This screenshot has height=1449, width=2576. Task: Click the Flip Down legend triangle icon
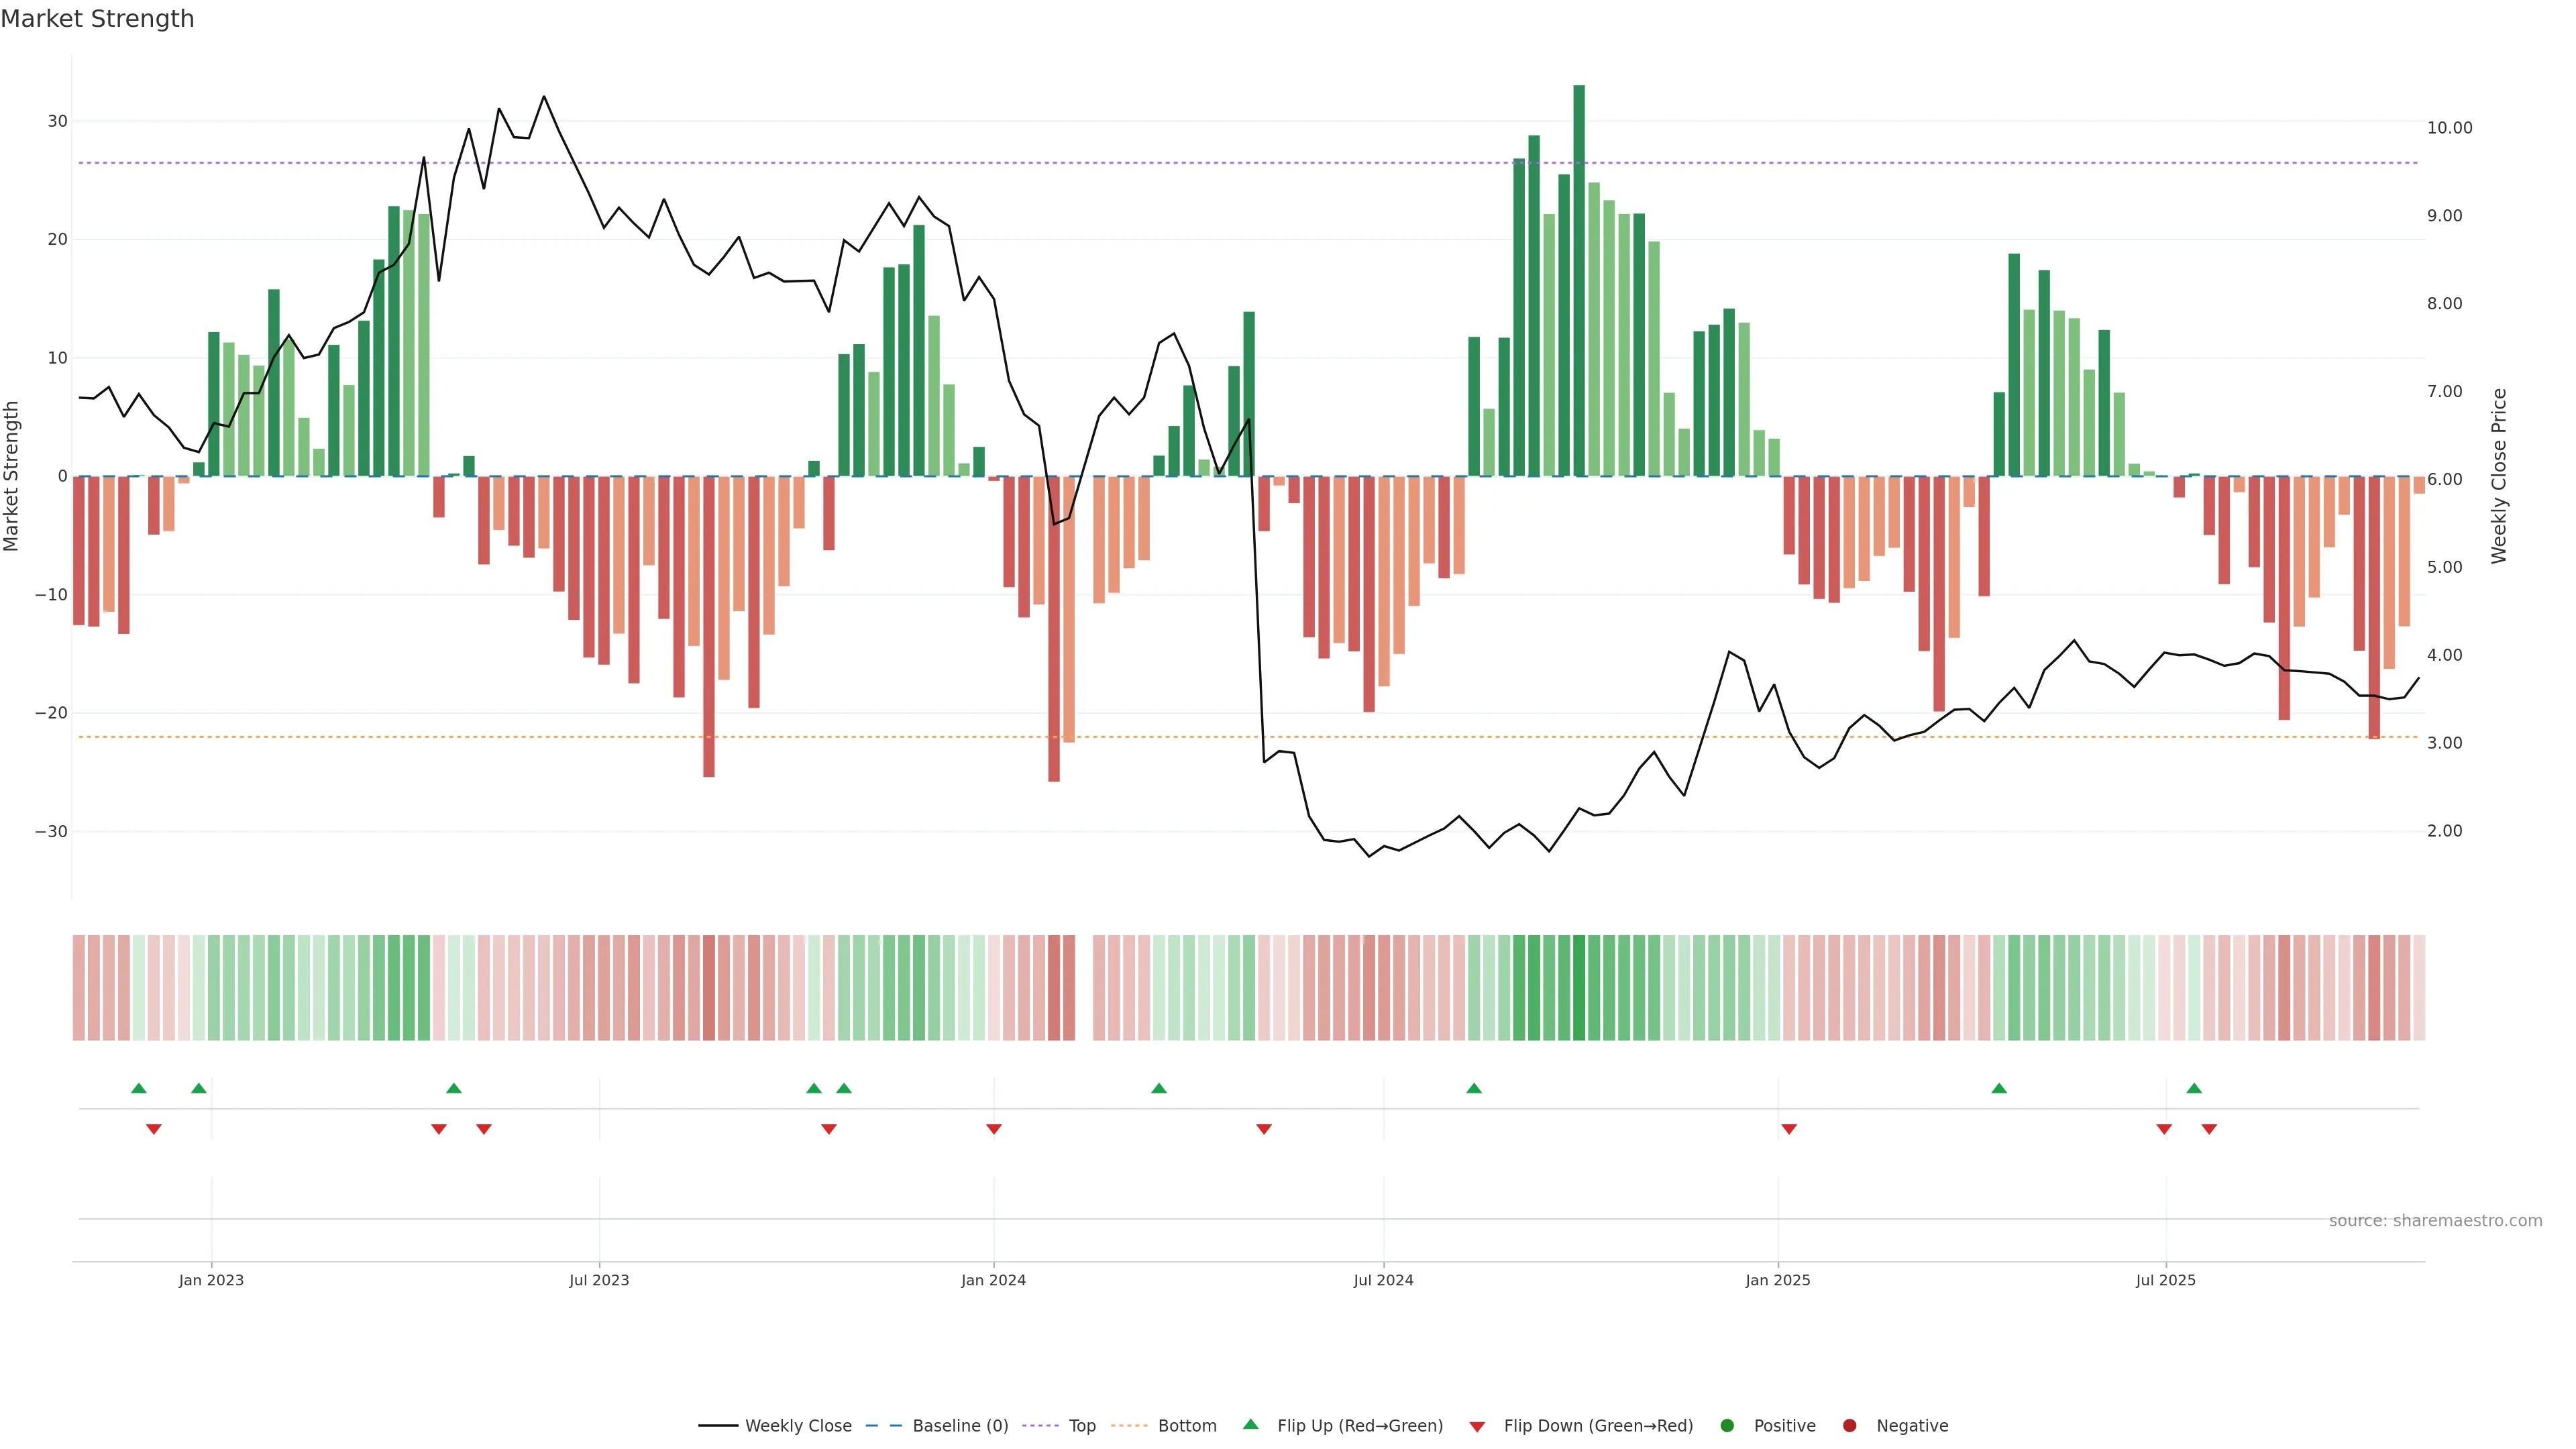pyautogui.click(x=1477, y=1427)
